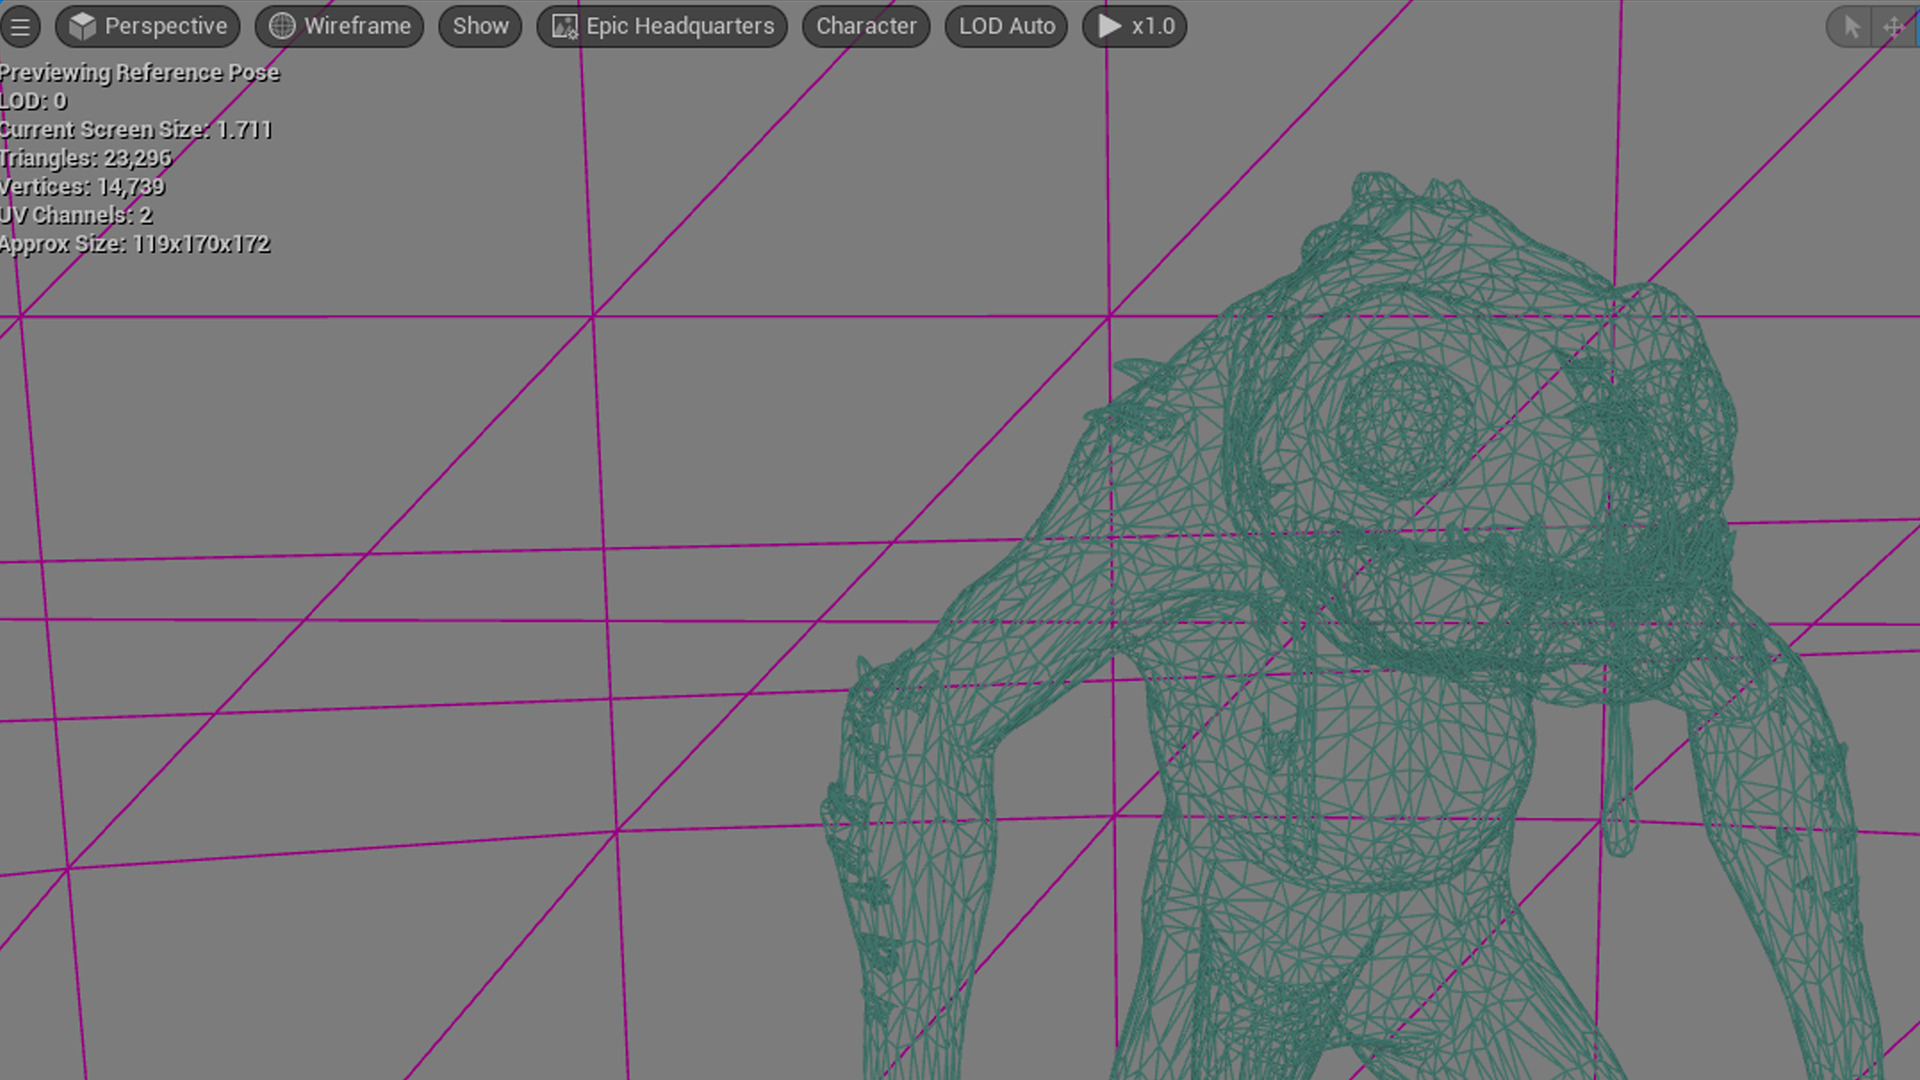Click the Triangles count readout
Viewport: 1920px width, 1080px height.
(x=86, y=159)
